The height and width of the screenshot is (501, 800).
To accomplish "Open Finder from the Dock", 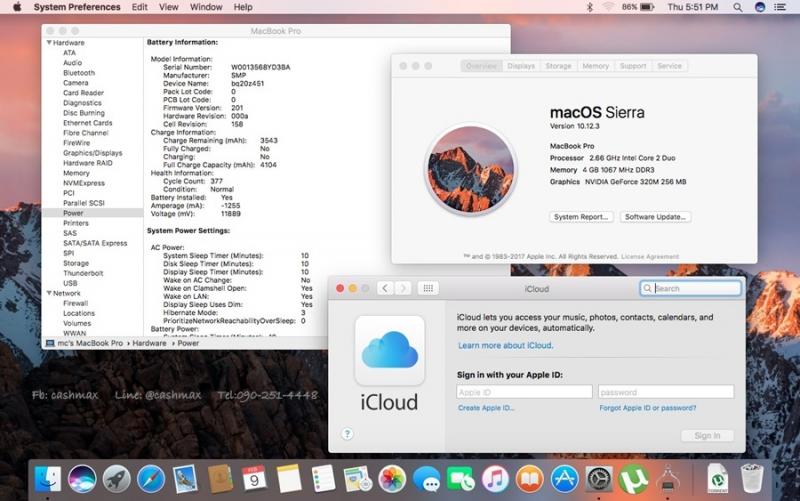I will pyautogui.click(x=47, y=479).
